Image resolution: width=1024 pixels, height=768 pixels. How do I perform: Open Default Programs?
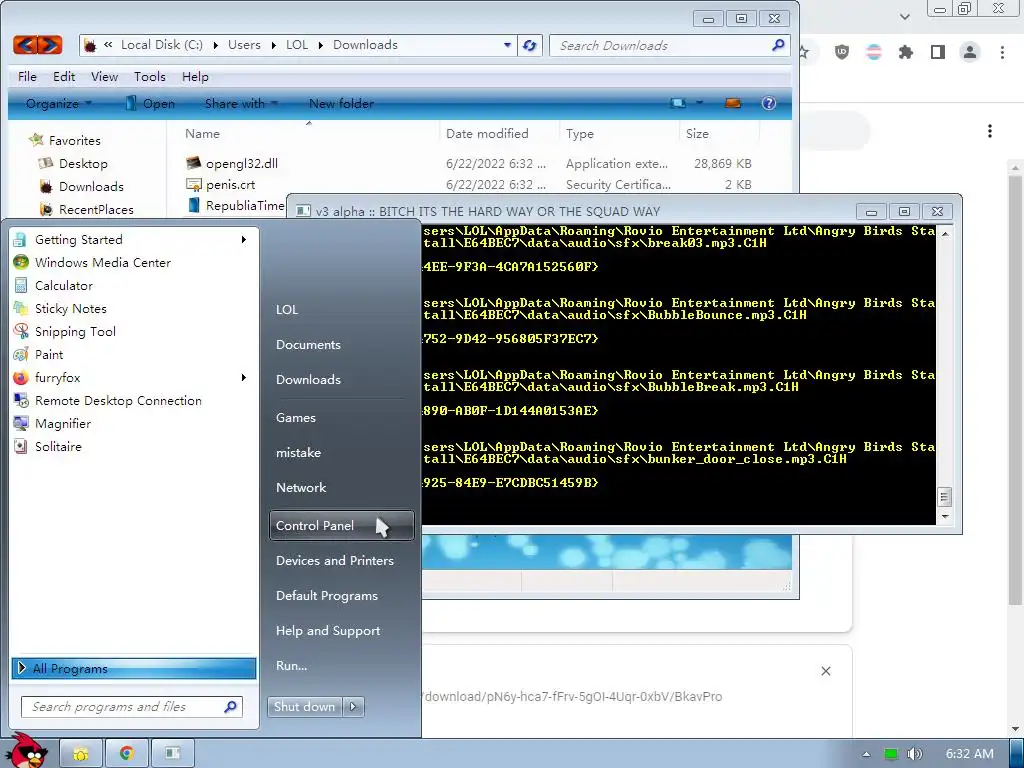pos(327,596)
